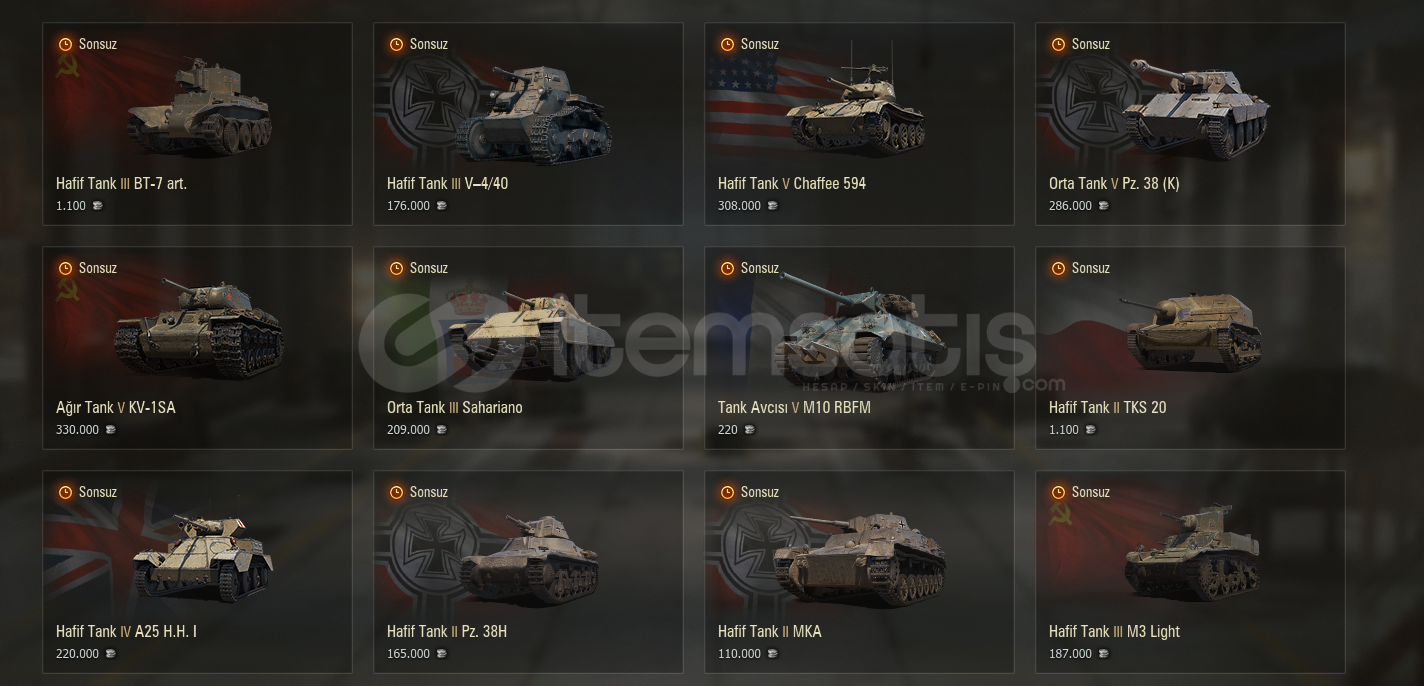Click the silver coin icon beside 165.000
The width and height of the screenshot is (1424, 686).
click(441, 654)
